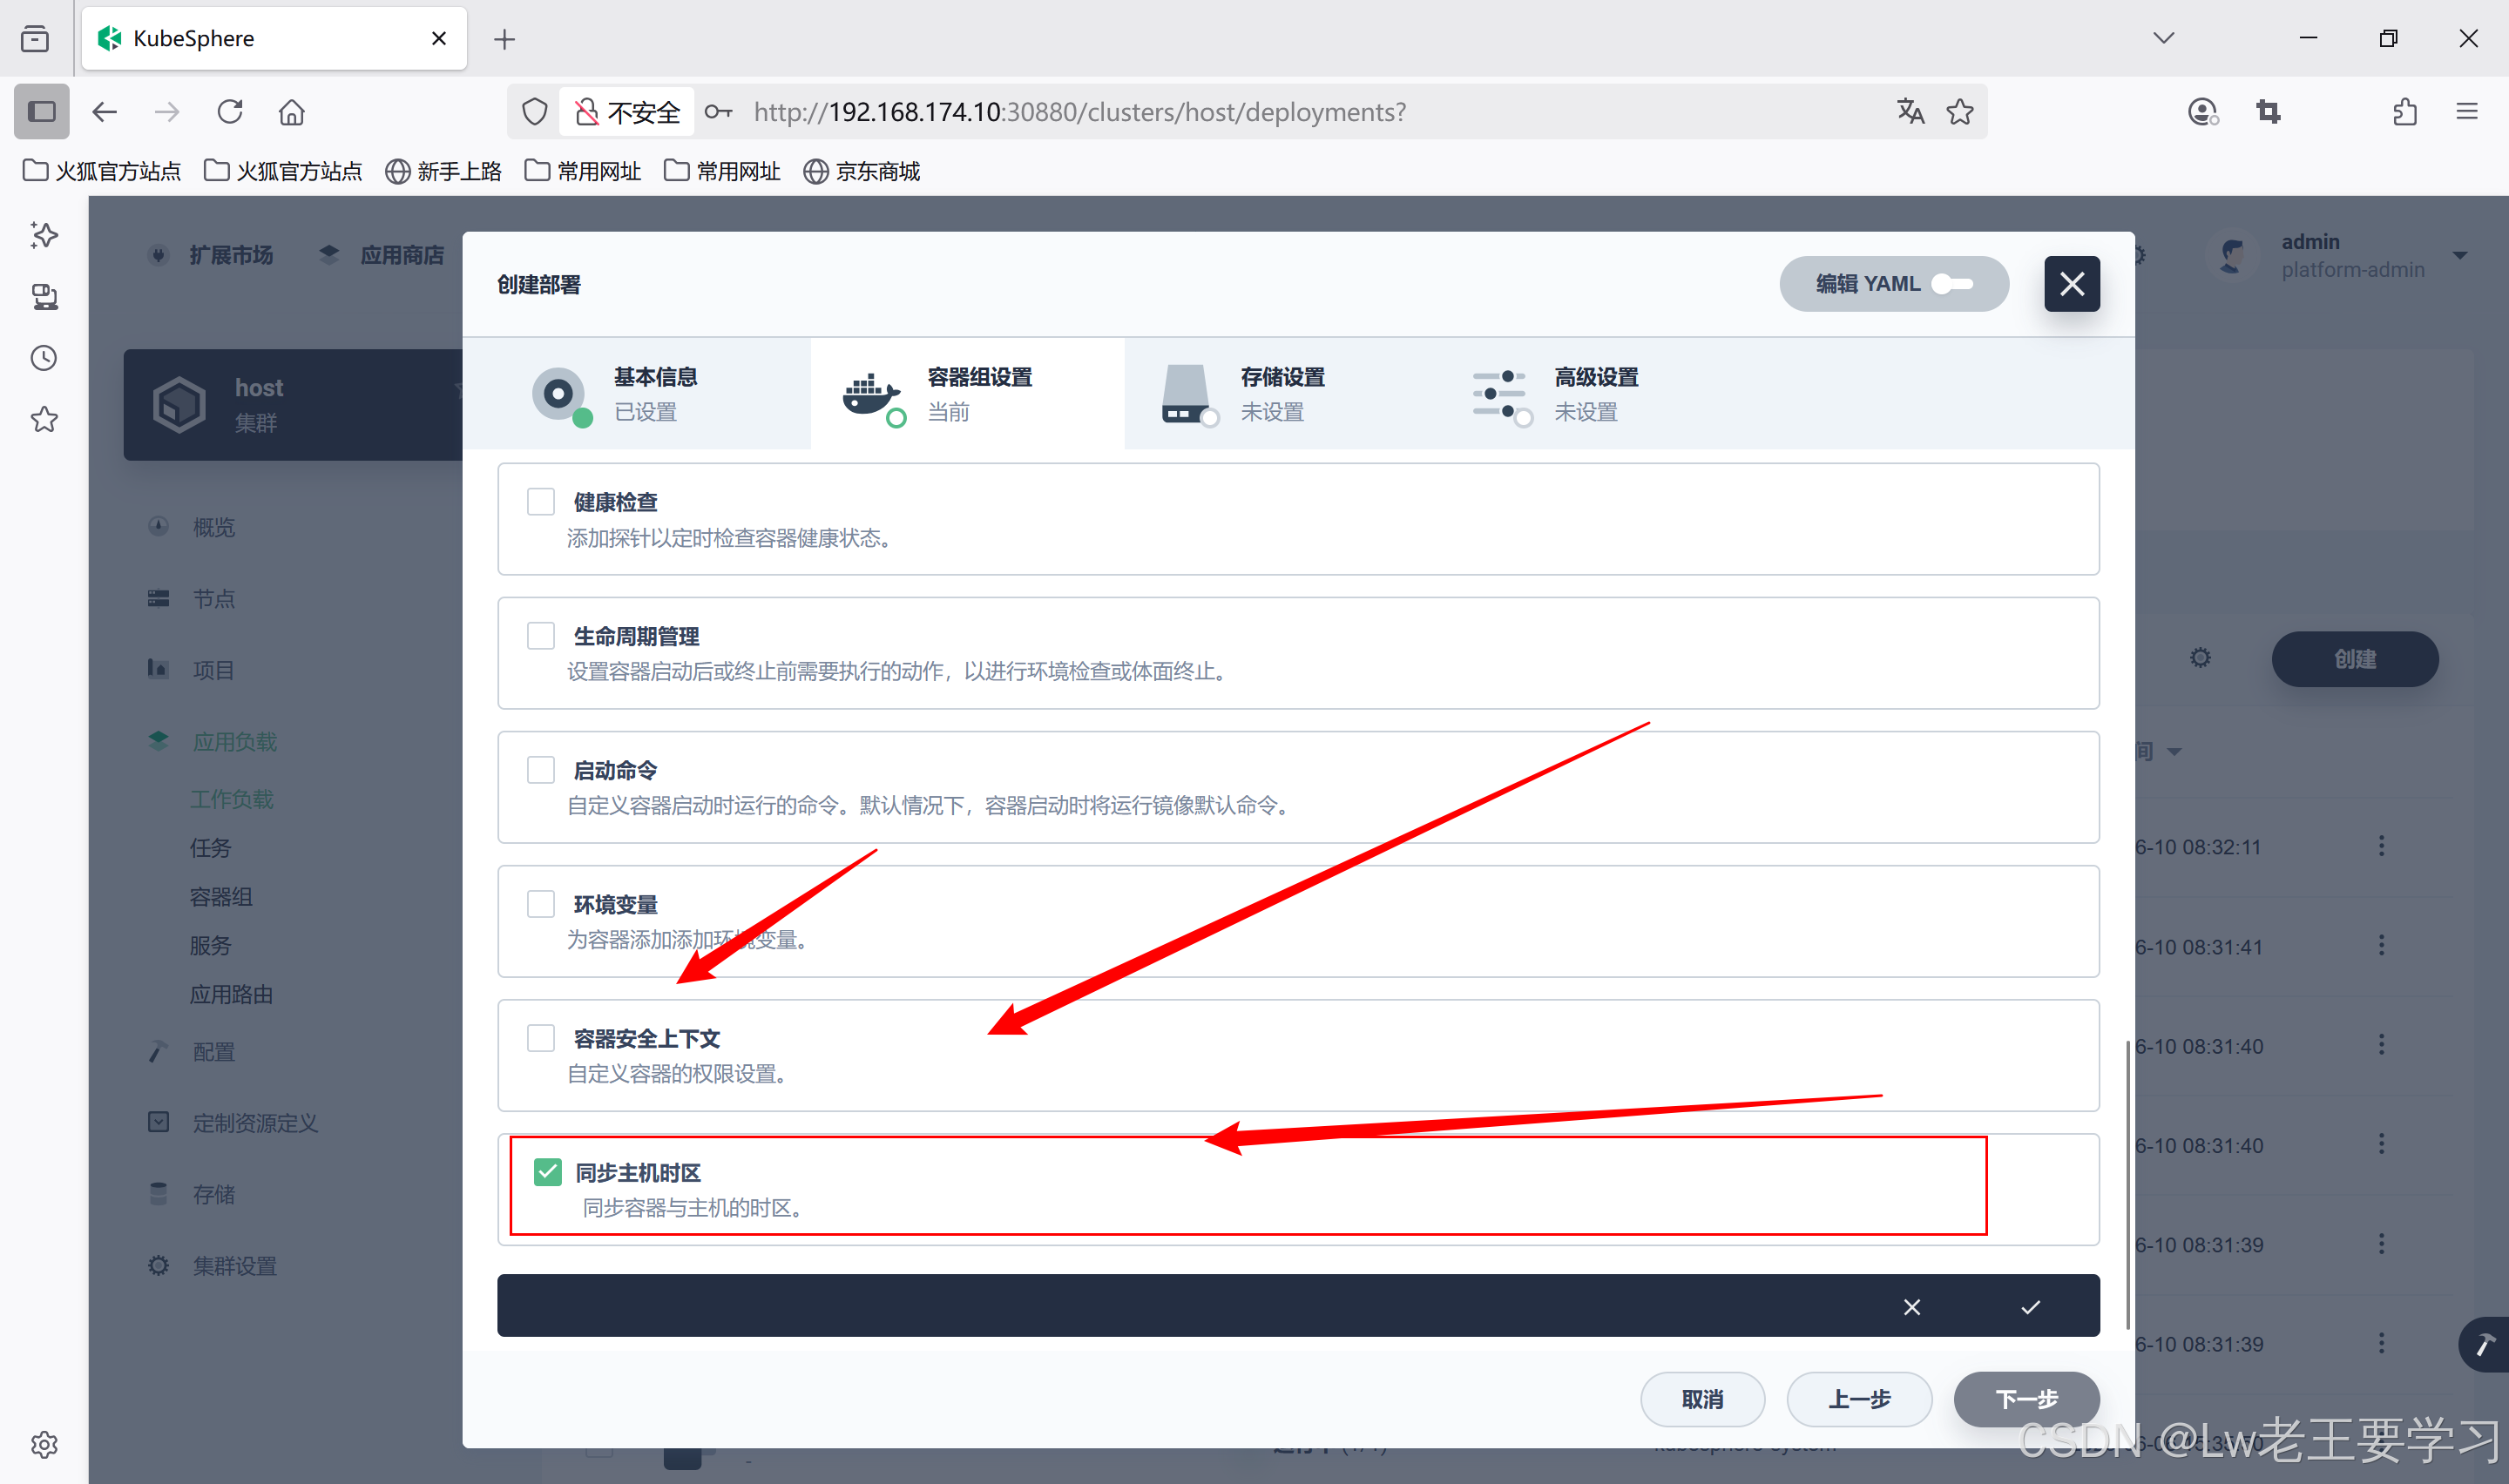Open row menu for 08:31:41 entry

2381,945
